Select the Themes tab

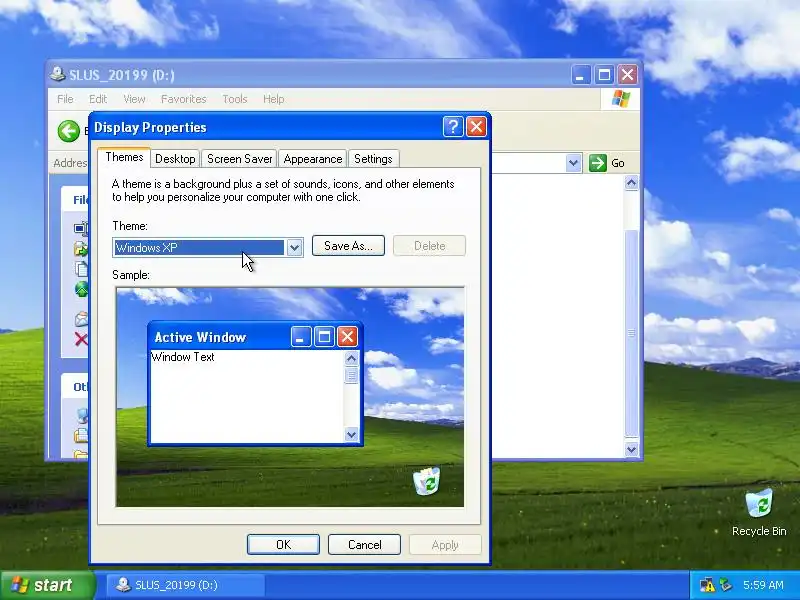click(124, 157)
